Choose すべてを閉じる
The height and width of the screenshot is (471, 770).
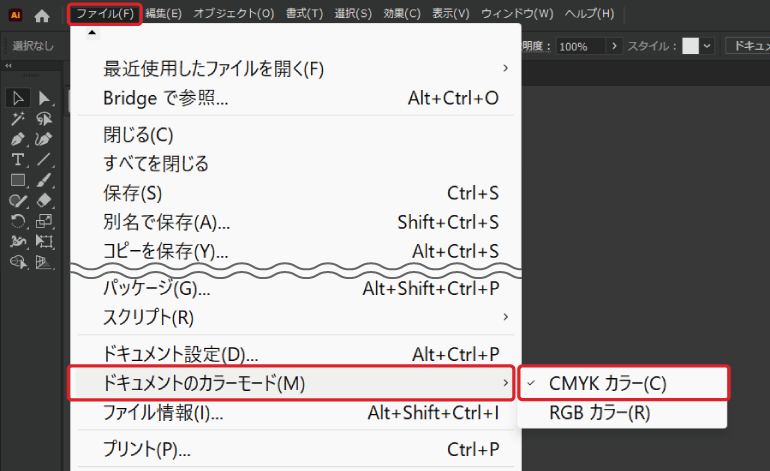(296, 164)
